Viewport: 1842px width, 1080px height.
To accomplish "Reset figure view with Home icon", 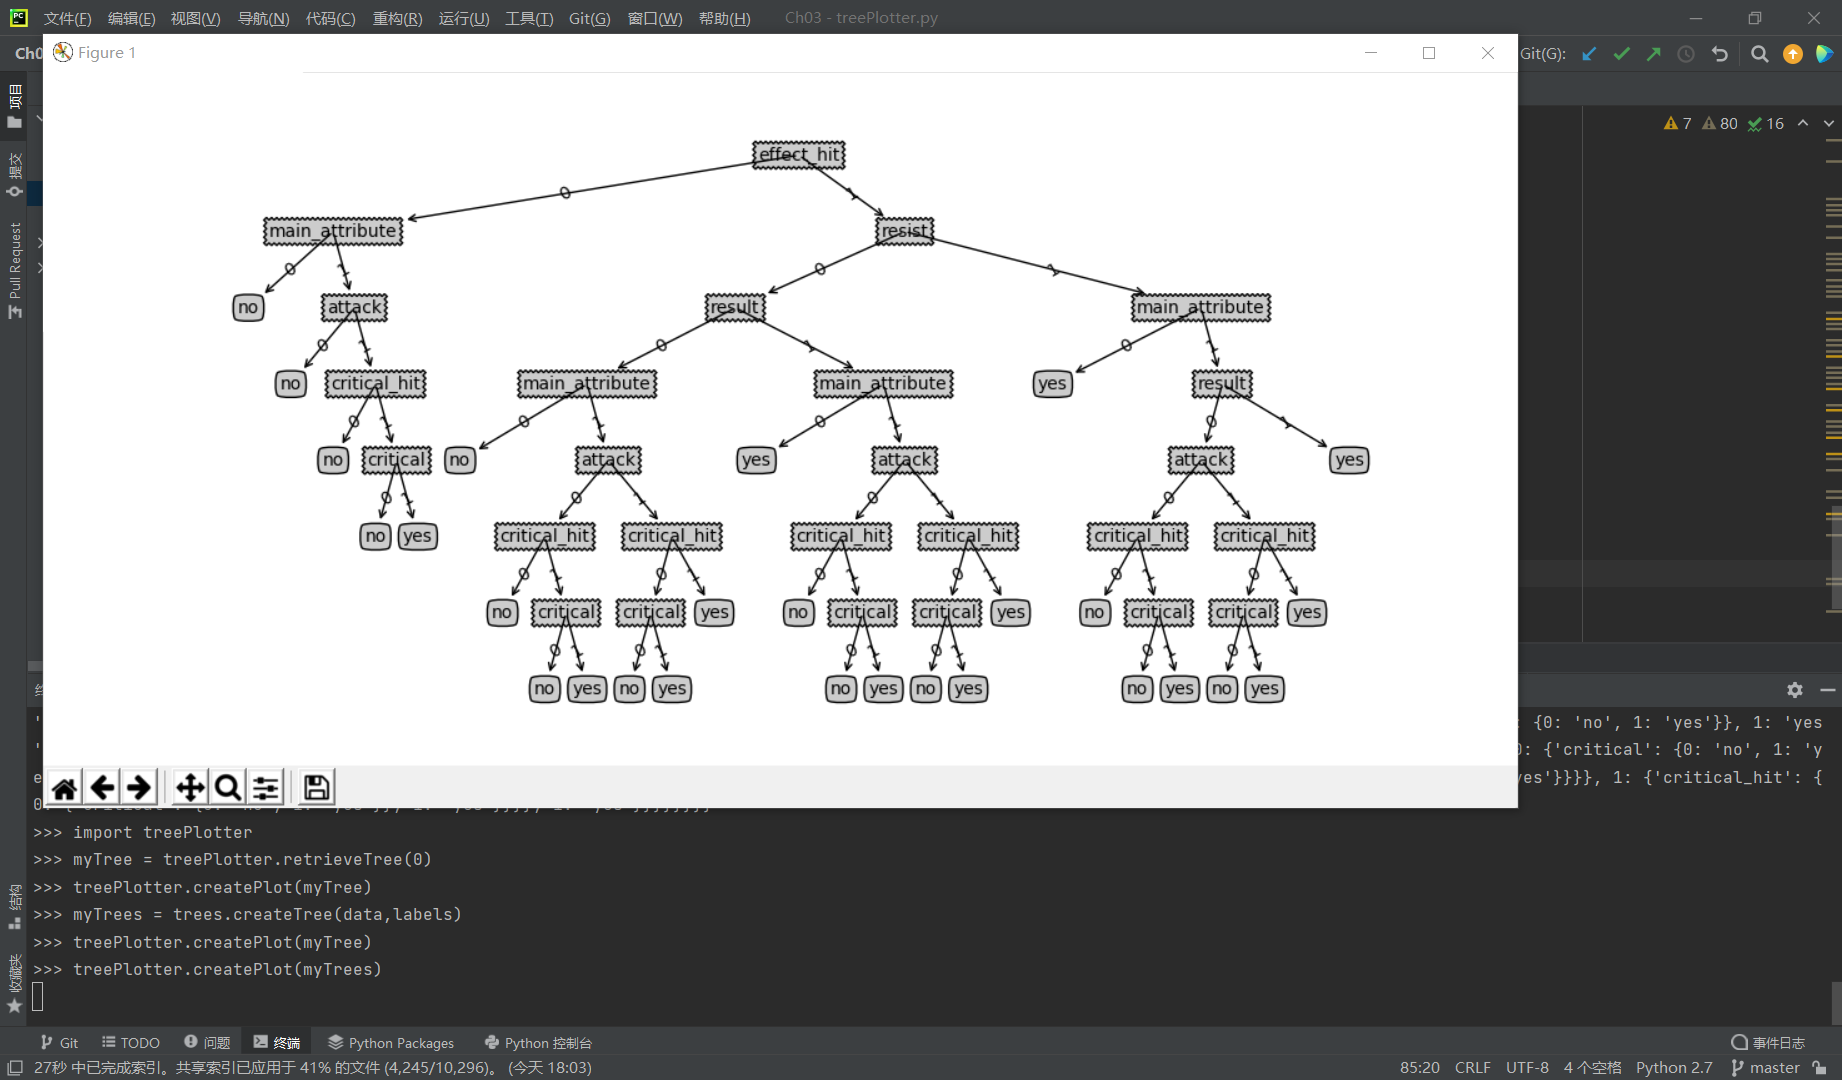I will [65, 788].
